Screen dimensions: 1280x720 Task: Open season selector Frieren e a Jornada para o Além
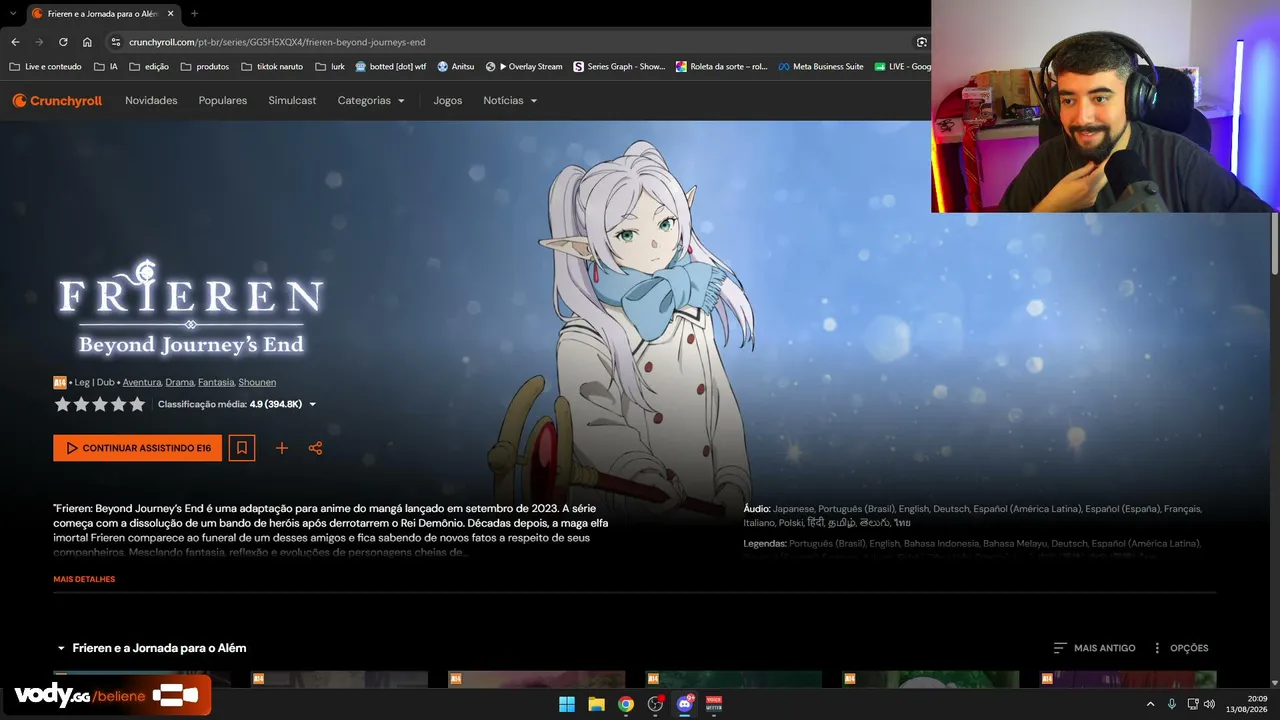tap(151, 648)
